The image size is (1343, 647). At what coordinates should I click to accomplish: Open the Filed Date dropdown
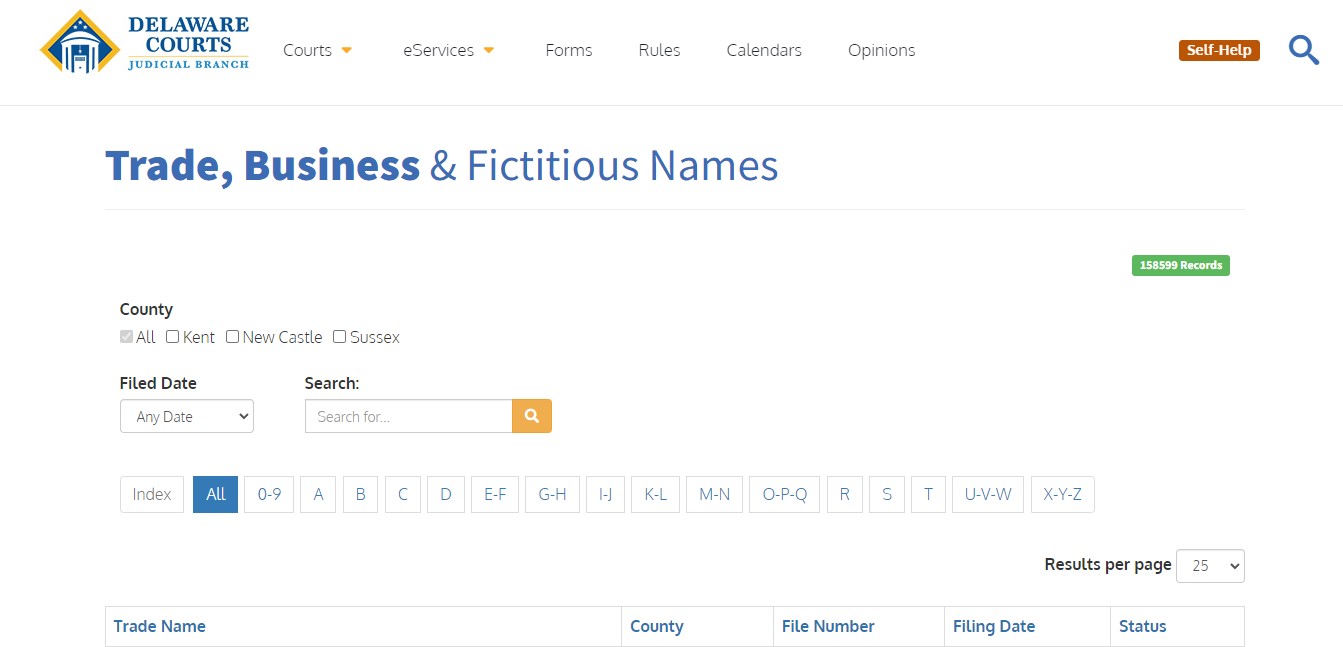click(x=186, y=415)
